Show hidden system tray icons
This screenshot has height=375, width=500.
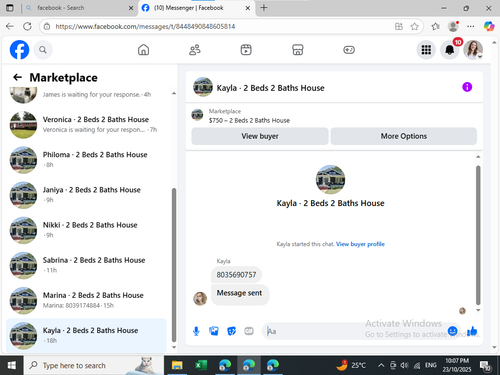click(381, 366)
